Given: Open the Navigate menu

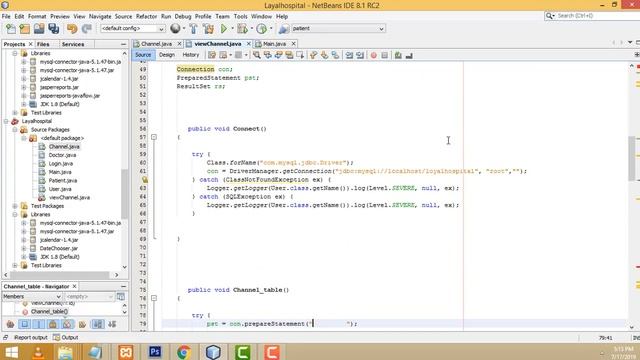Looking at the screenshot, I should tap(100, 16).
